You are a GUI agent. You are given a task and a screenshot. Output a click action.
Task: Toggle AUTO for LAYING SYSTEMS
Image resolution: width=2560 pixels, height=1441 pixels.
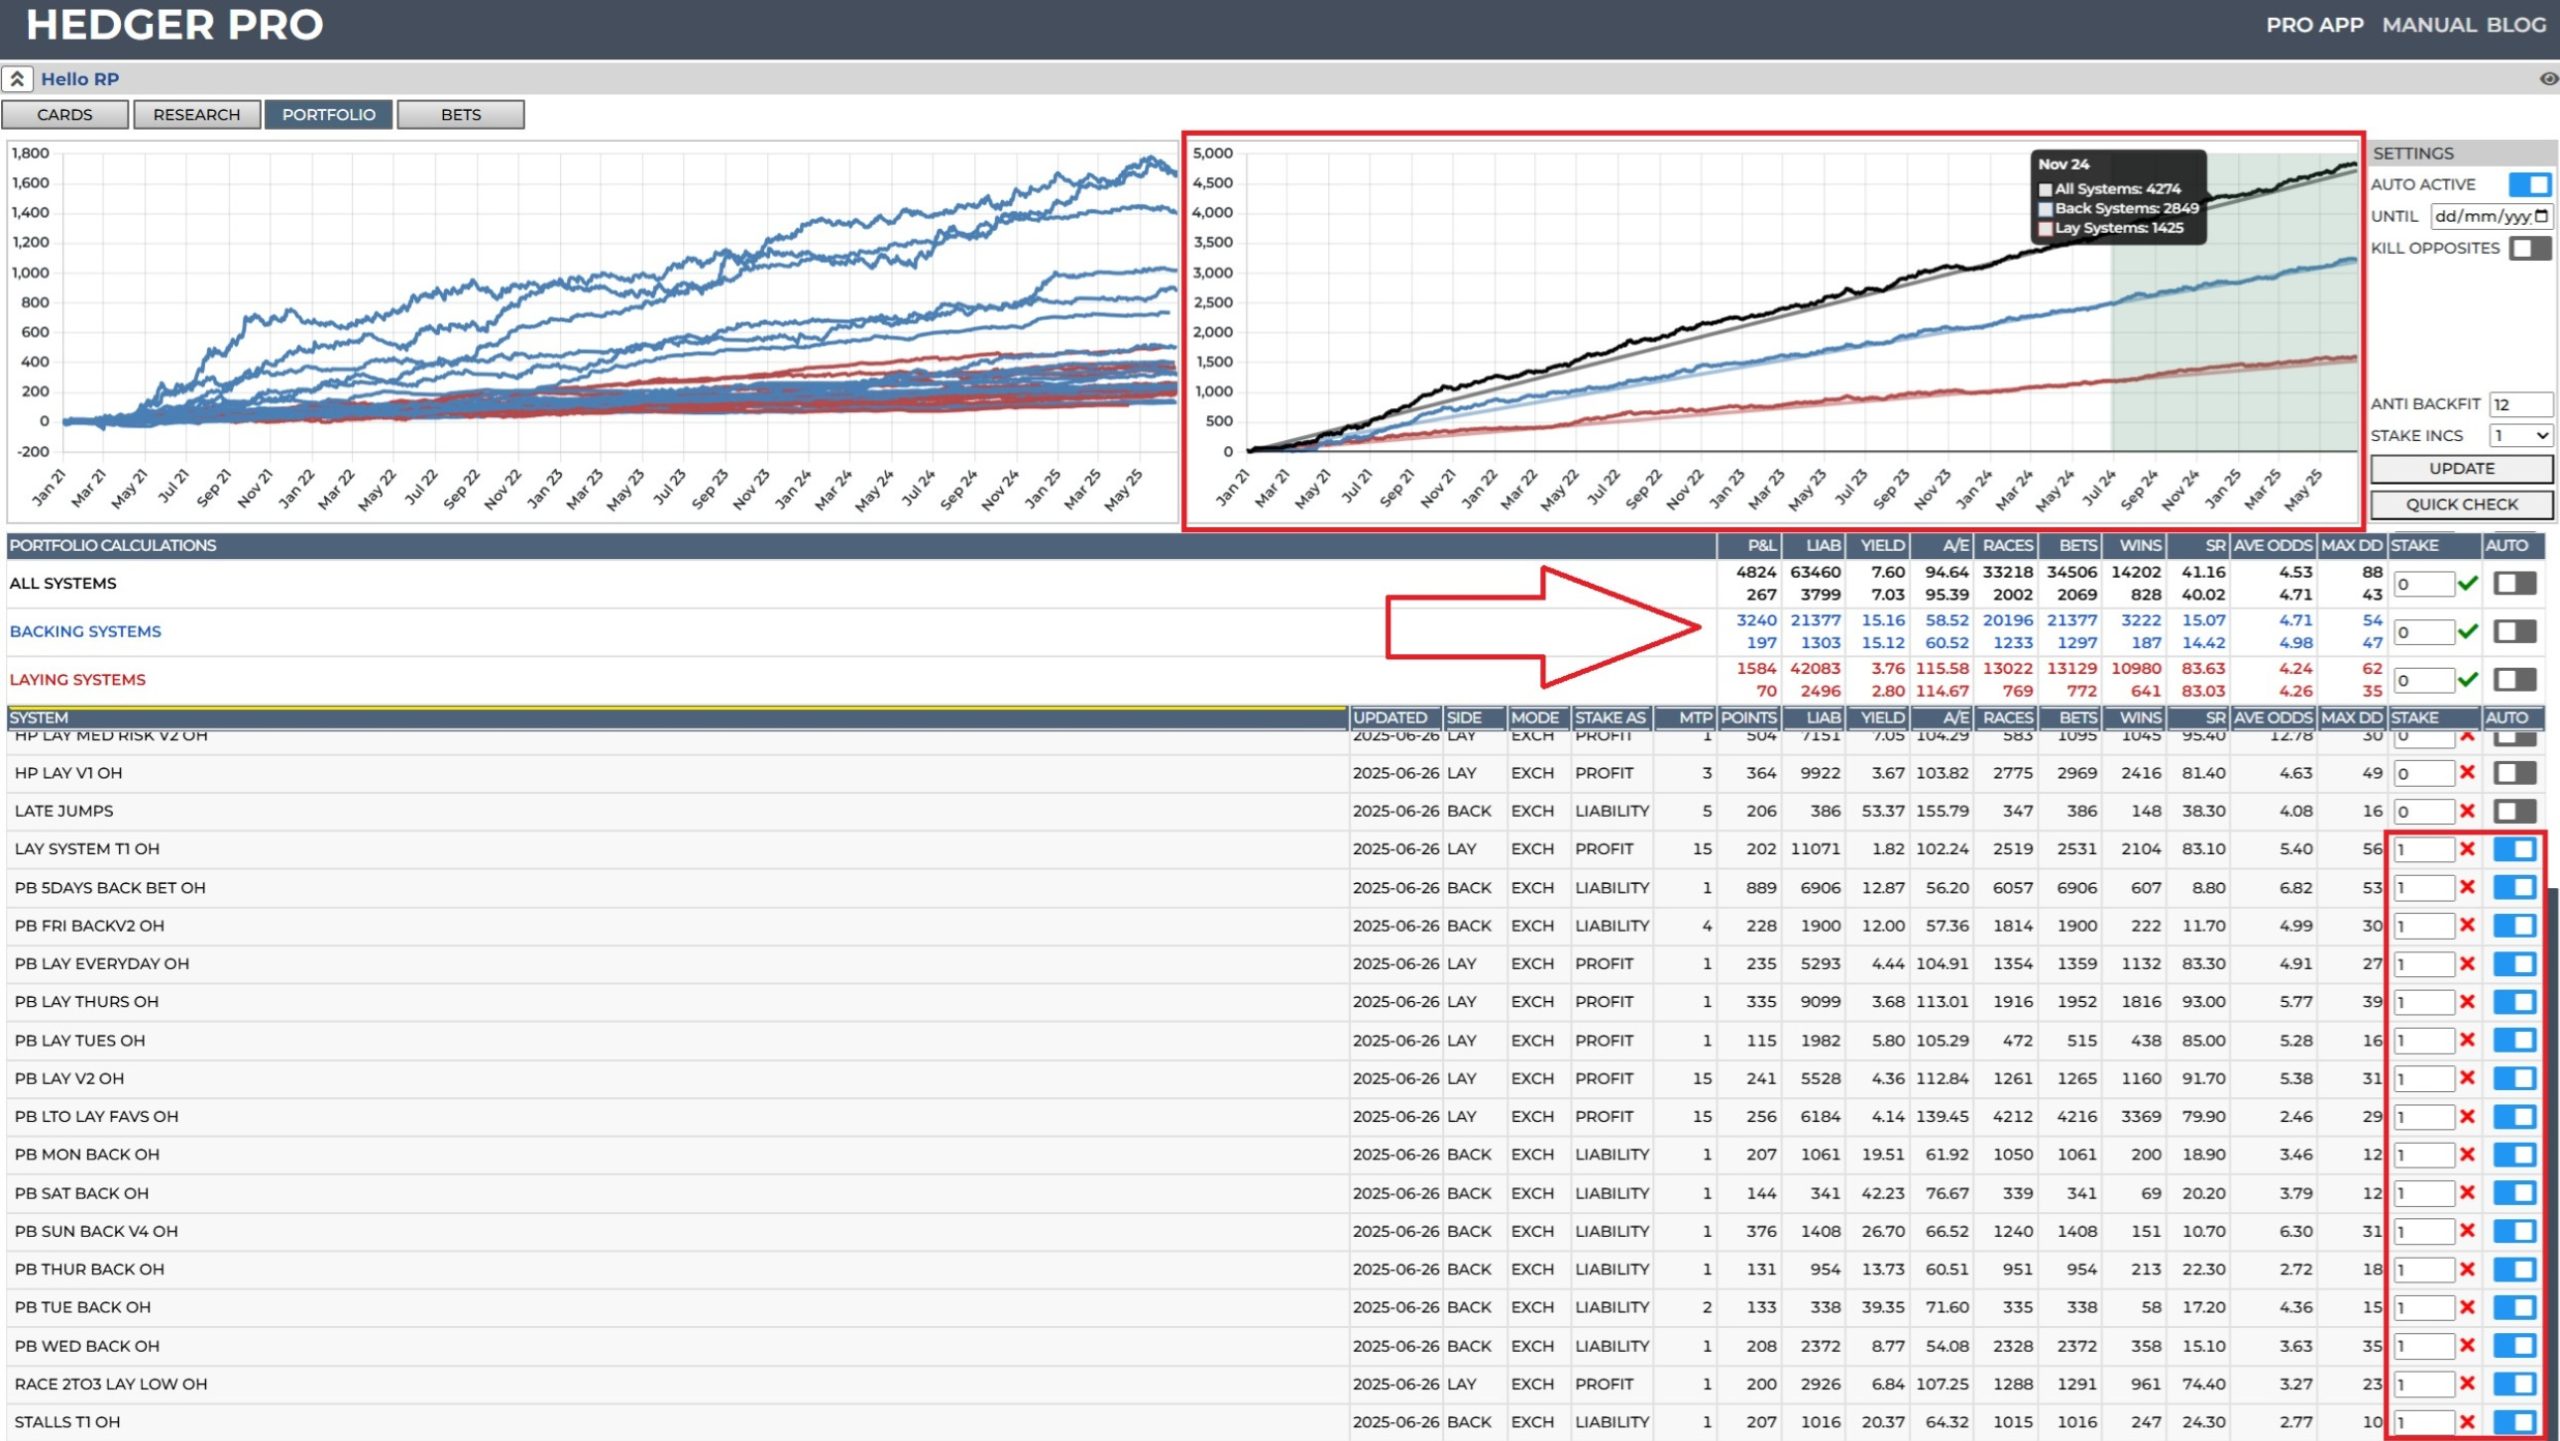tap(2515, 680)
